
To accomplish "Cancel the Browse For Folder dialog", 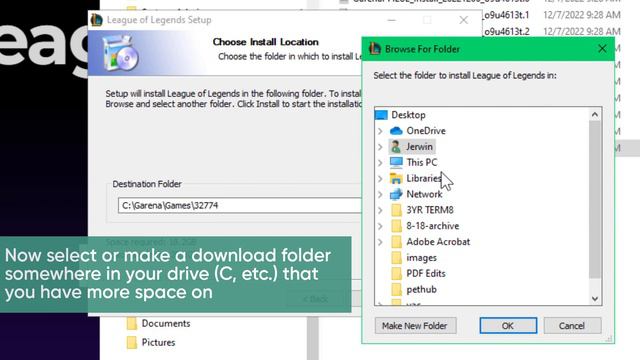I will click(x=572, y=326).
